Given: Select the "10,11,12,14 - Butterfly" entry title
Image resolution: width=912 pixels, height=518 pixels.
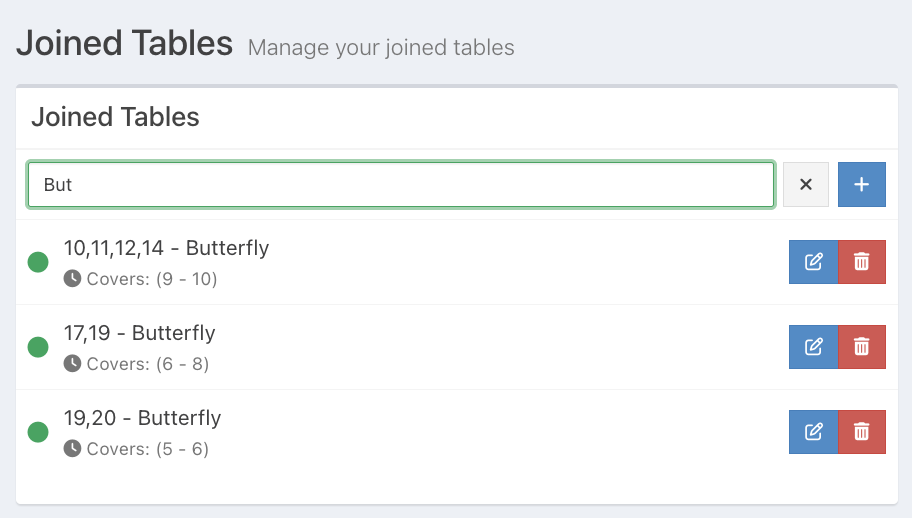Looking at the screenshot, I should coord(166,248).
